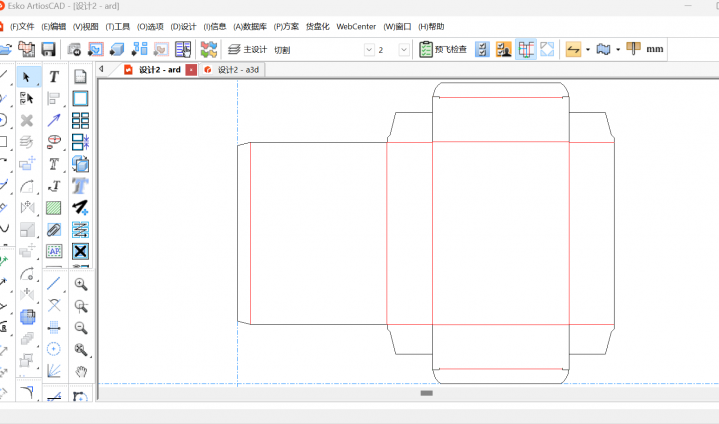Toggle the highlighted view mode toolbar button
This screenshot has width=719, height=424.
(x=526, y=49)
